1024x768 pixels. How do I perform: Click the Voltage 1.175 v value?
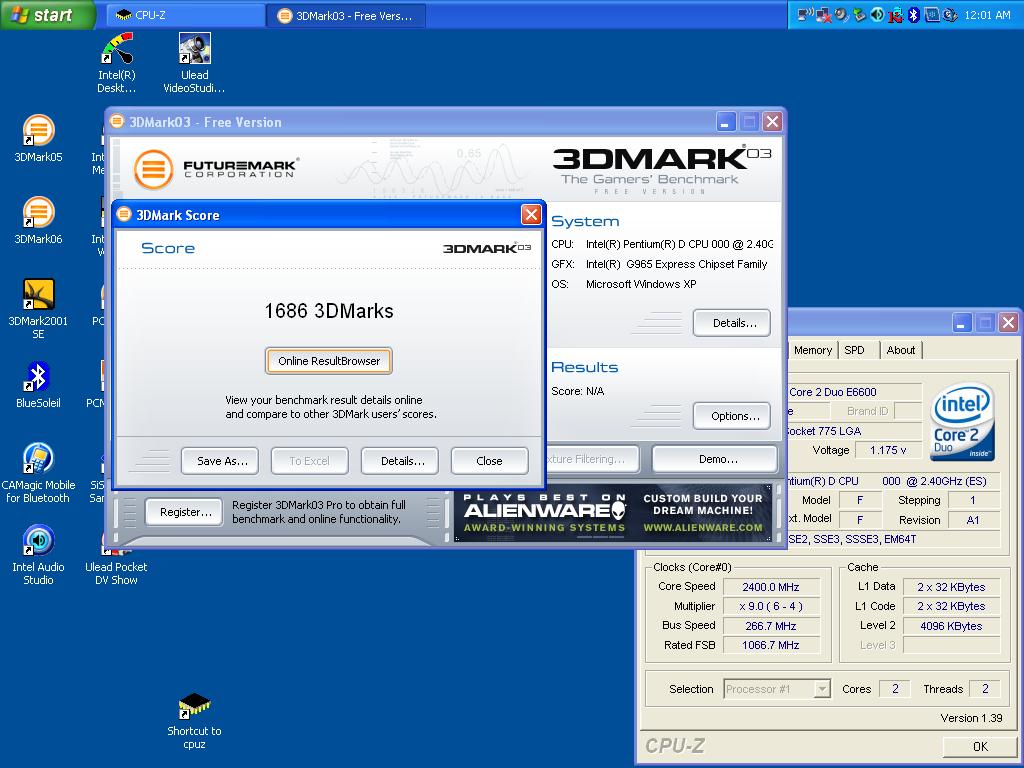tap(888, 450)
